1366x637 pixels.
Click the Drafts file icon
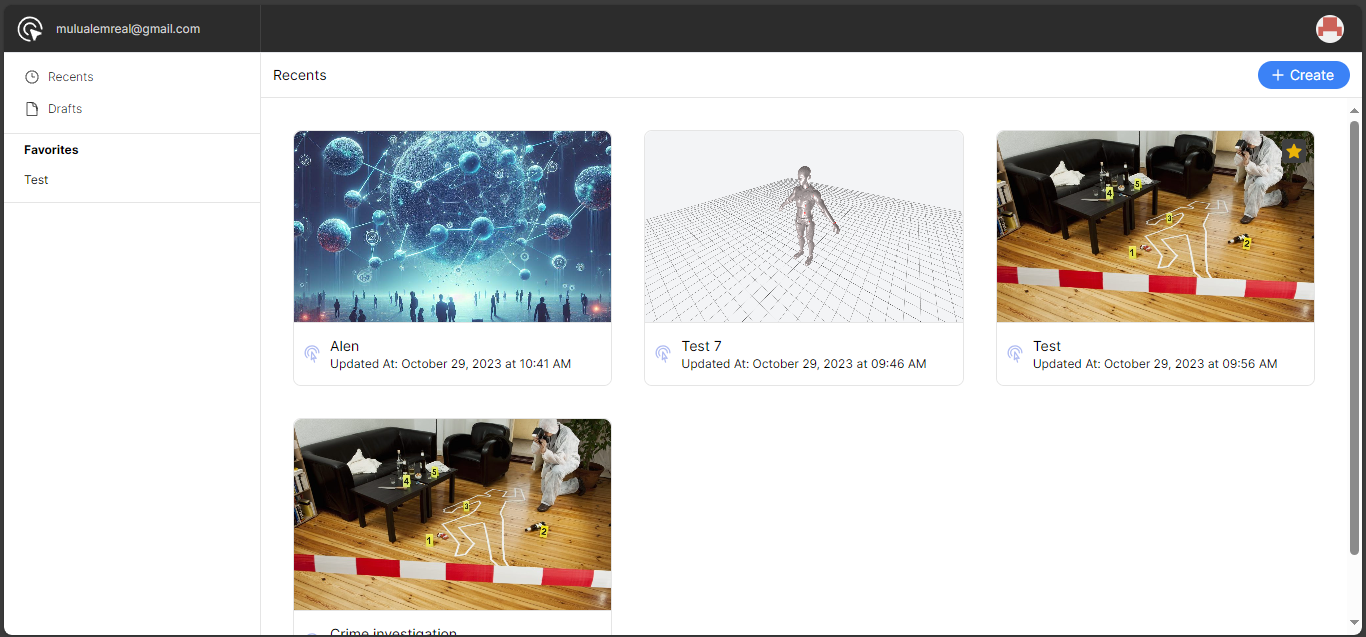pyautogui.click(x=32, y=109)
